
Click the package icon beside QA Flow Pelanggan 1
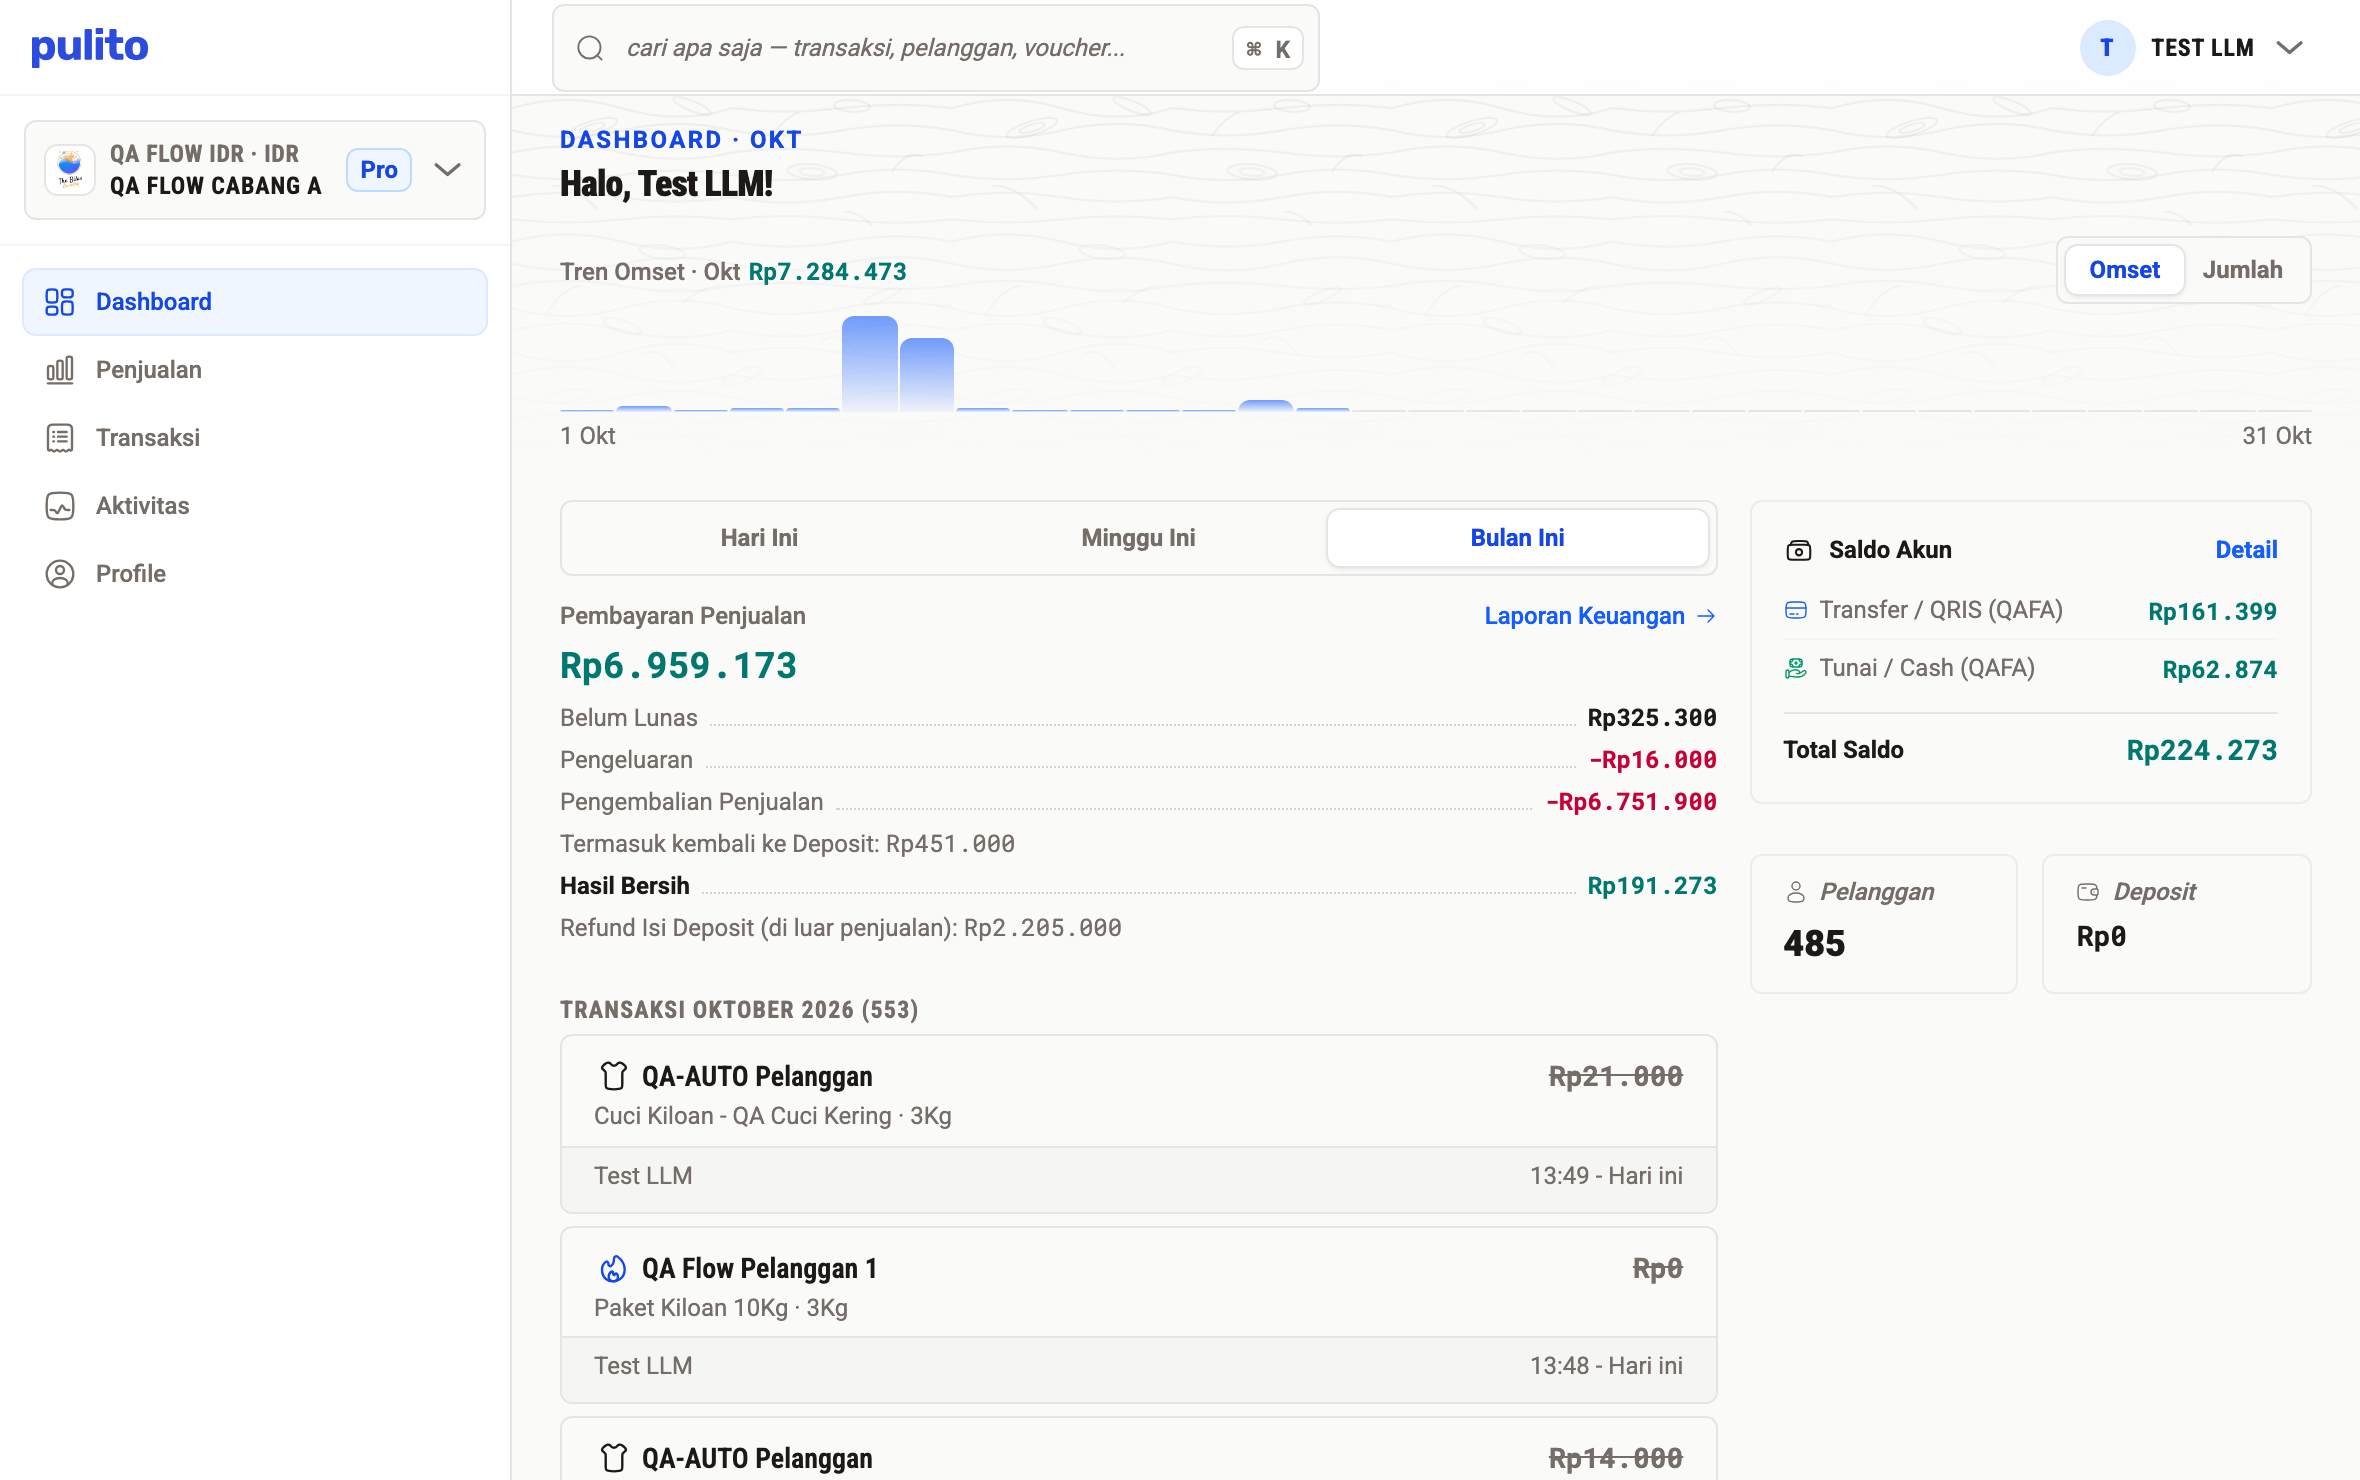click(x=613, y=1268)
